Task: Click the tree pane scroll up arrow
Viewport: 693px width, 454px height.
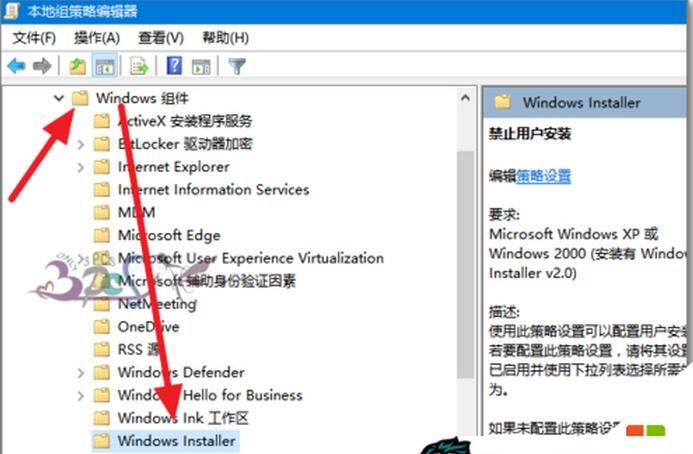Action: [x=465, y=98]
